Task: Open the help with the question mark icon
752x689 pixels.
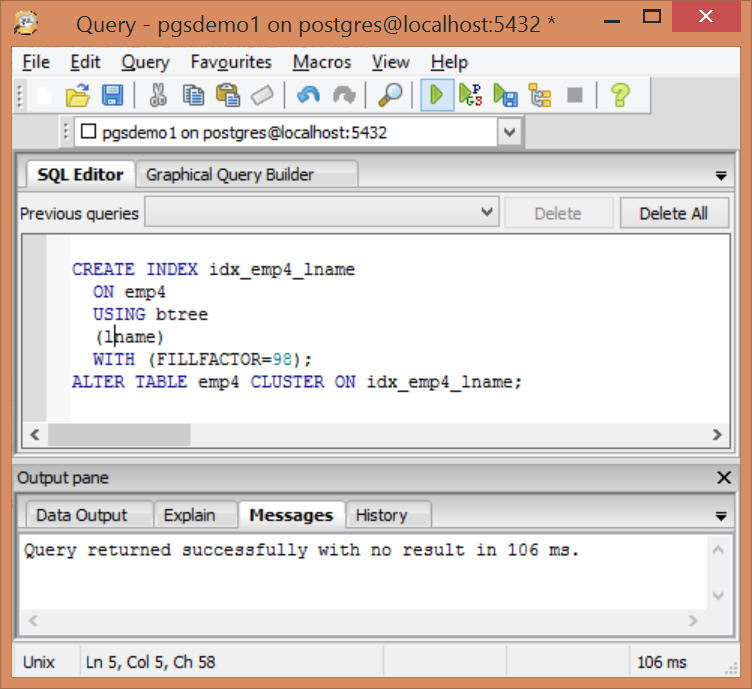Action: coord(621,95)
